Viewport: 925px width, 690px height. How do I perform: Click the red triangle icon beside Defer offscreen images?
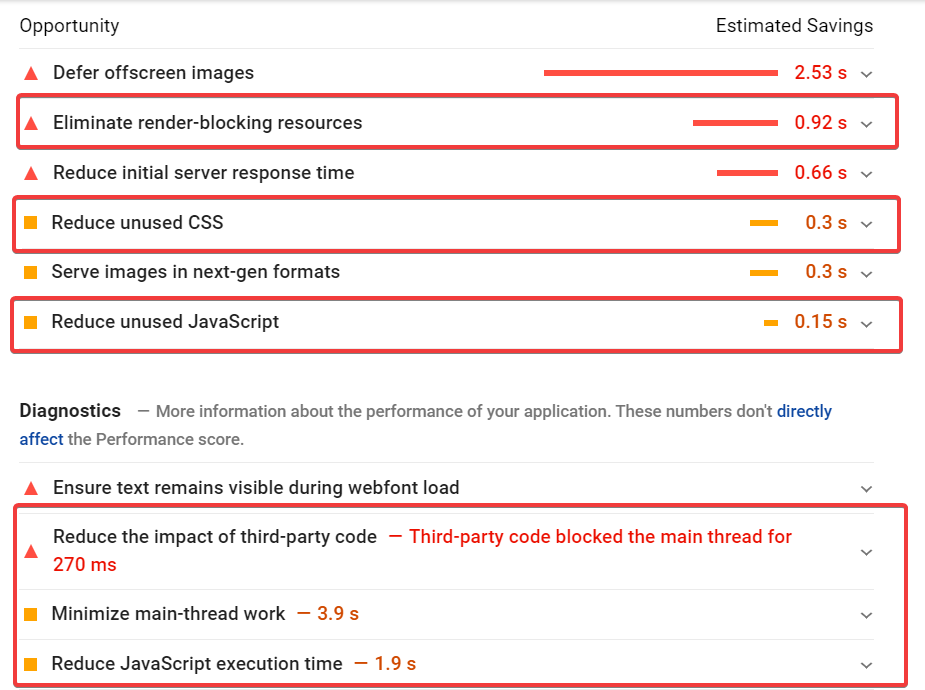tap(31, 72)
